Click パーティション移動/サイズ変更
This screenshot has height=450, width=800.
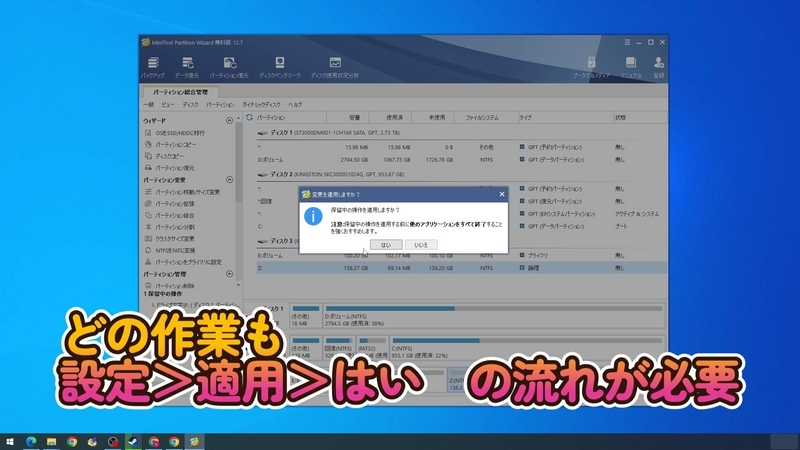tap(182, 192)
